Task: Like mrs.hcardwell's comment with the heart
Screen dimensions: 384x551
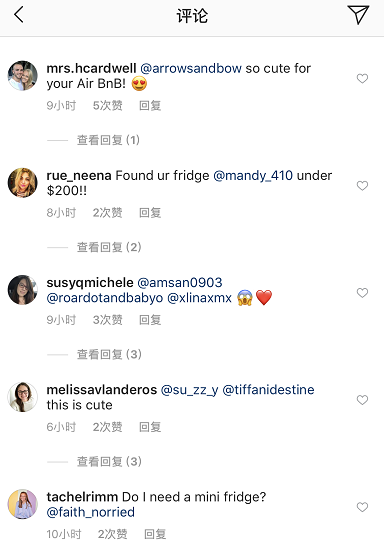Action: pos(362,78)
